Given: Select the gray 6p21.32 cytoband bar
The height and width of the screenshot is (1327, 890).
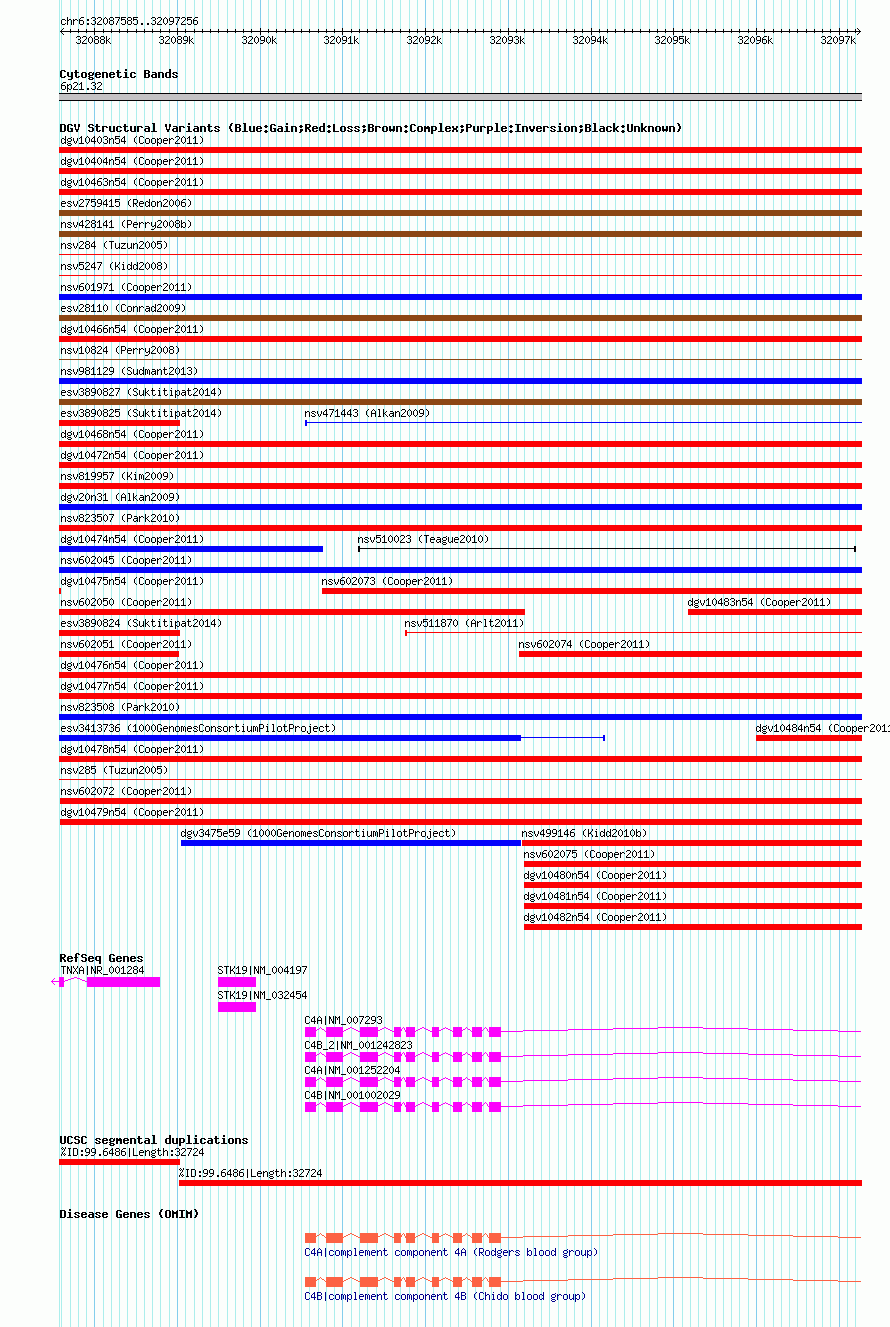Looking at the screenshot, I should (460, 97).
